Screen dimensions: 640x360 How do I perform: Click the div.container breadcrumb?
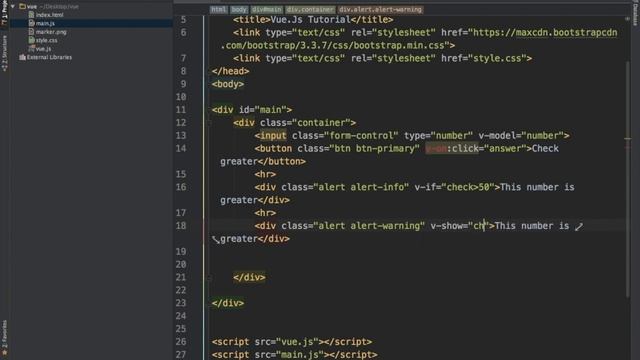click(x=310, y=9)
